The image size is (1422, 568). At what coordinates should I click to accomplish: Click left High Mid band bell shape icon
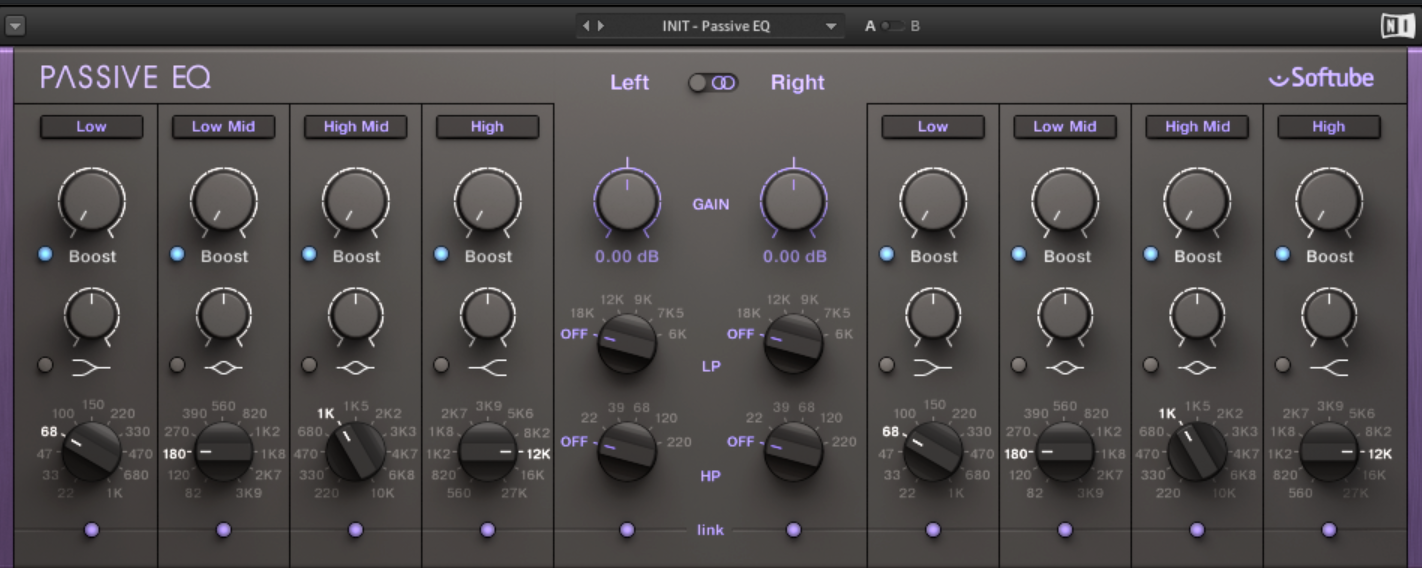pos(355,368)
